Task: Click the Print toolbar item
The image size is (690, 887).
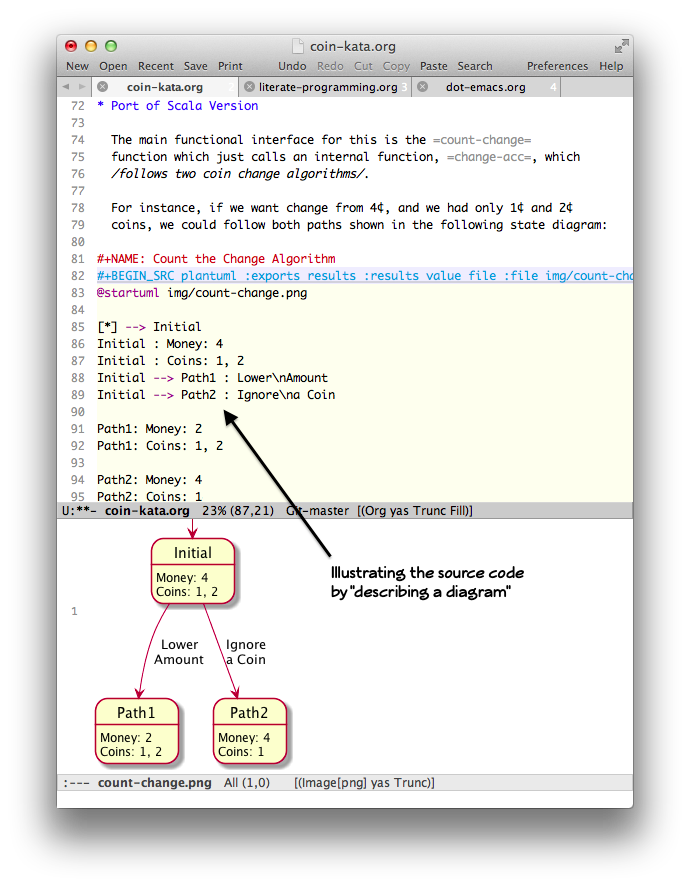Action: tap(230, 66)
